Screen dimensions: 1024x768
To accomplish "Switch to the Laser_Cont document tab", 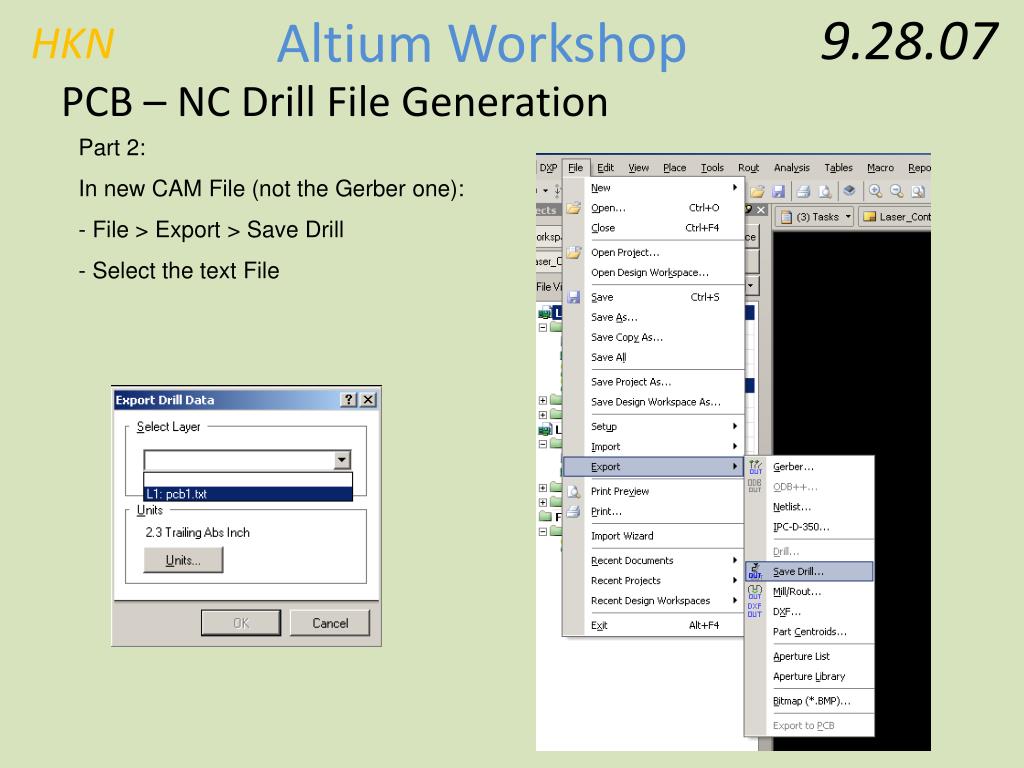I will pyautogui.click(x=896, y=217).
